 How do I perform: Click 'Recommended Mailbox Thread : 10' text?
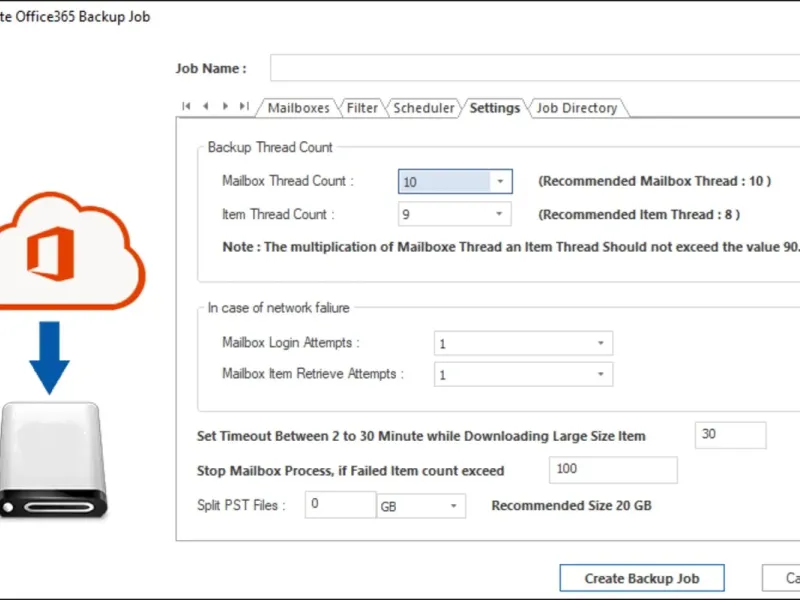pyautogui.click(x=655, y=181)
